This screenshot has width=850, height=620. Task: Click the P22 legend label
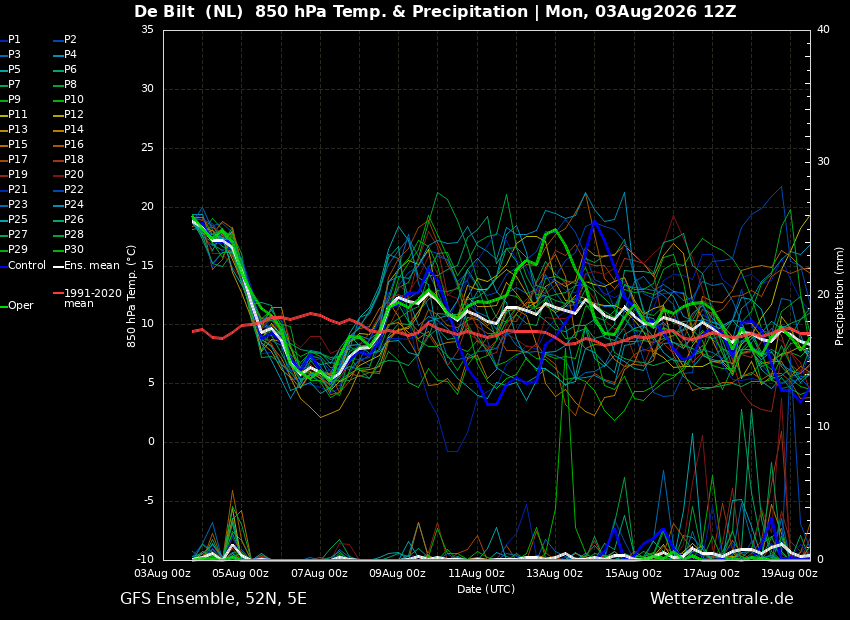(x=74, y=190)
